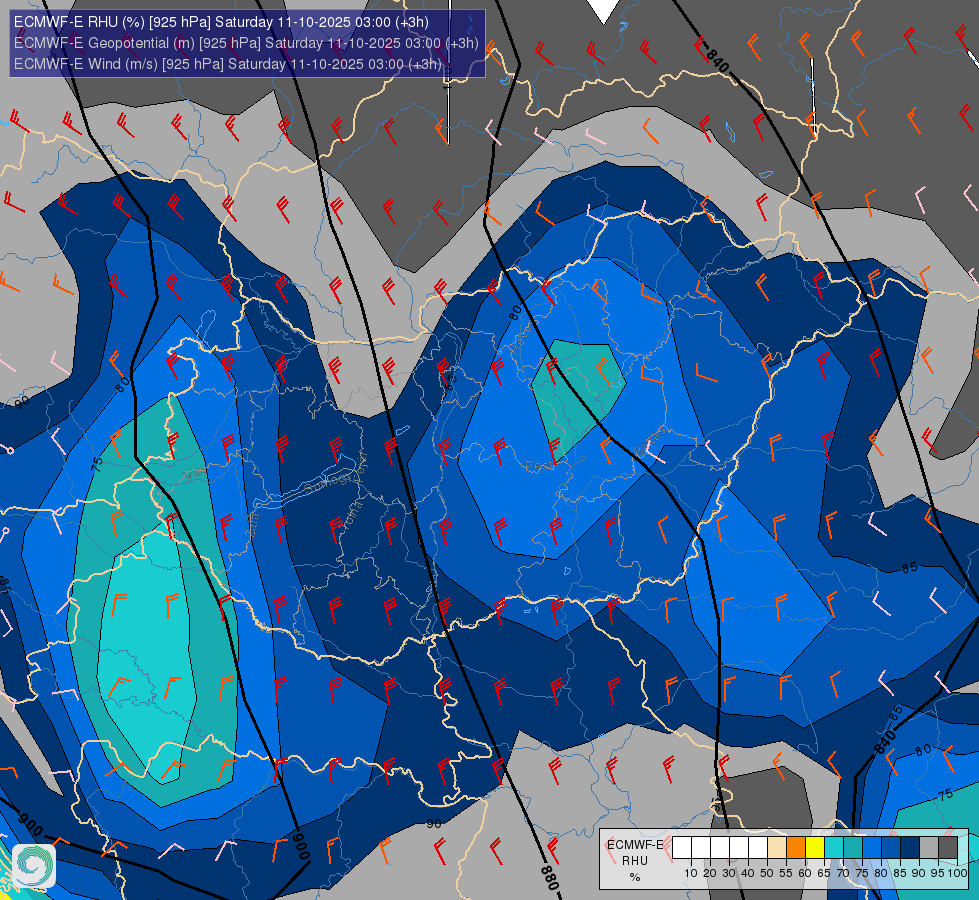Click legend tick label 70

coord(843,873)
